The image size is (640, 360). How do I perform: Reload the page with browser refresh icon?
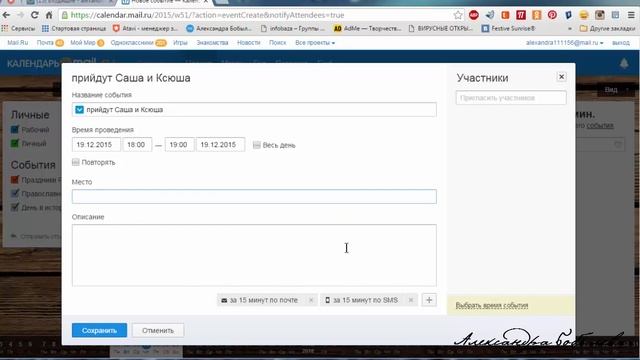click(34, 15)
